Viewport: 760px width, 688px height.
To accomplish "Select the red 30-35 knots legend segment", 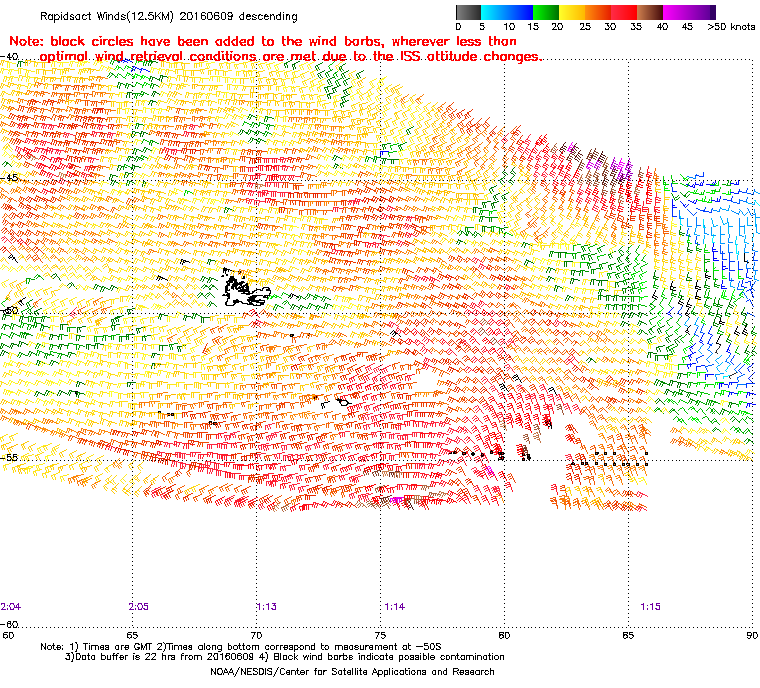I will point(624,12).
